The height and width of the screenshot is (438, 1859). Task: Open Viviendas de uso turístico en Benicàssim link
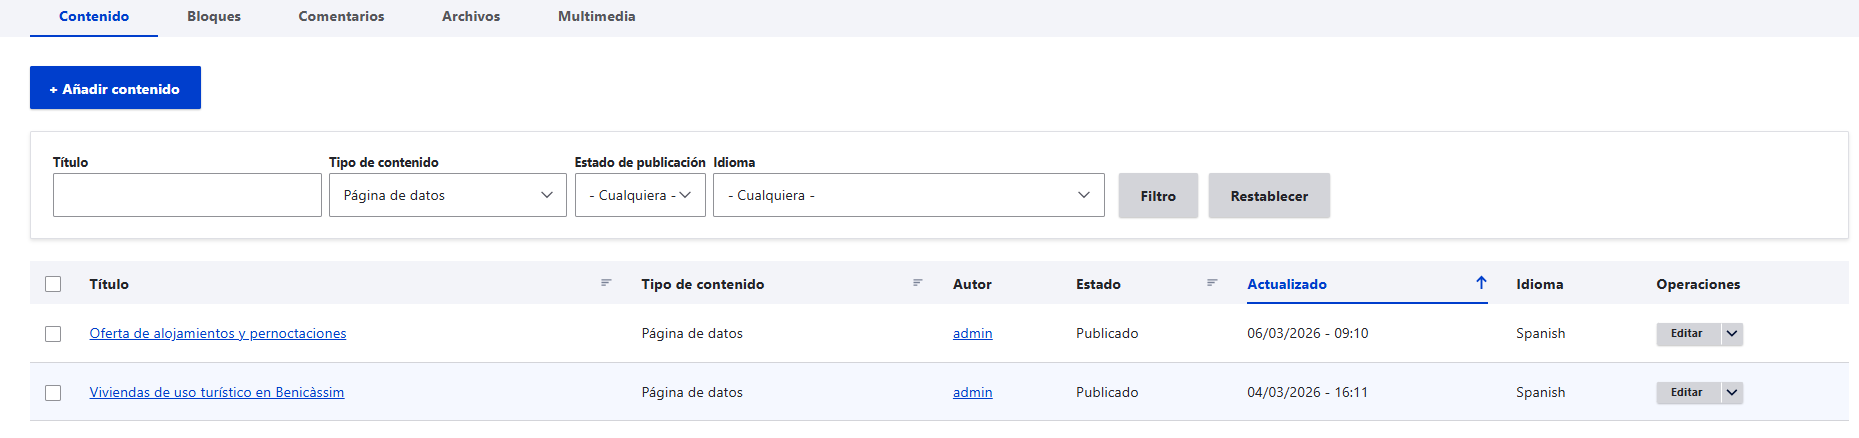coord(217,393)
